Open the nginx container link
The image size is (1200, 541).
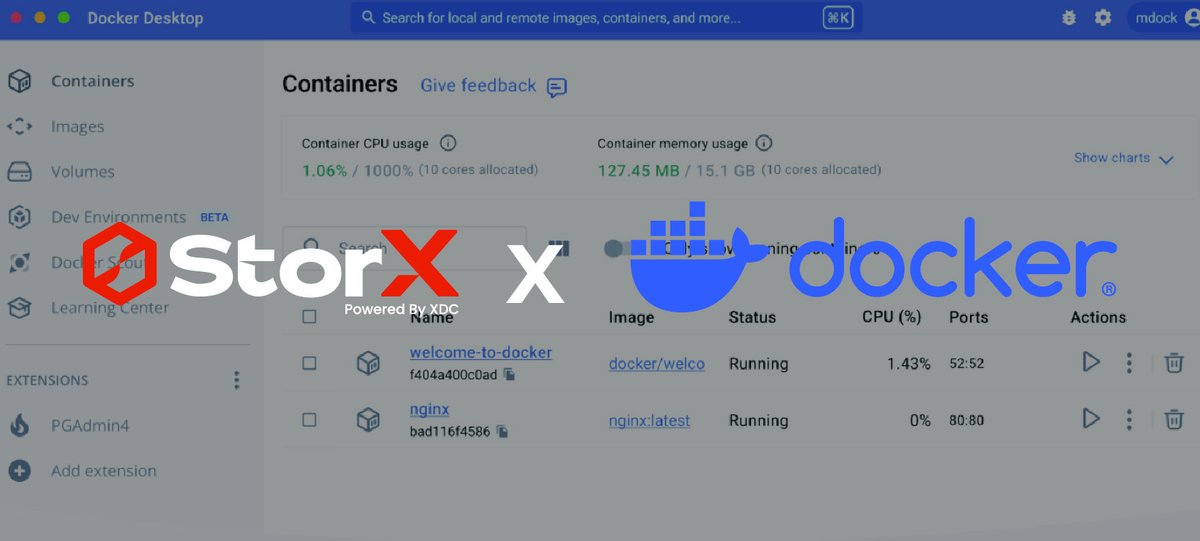[429, 410]
